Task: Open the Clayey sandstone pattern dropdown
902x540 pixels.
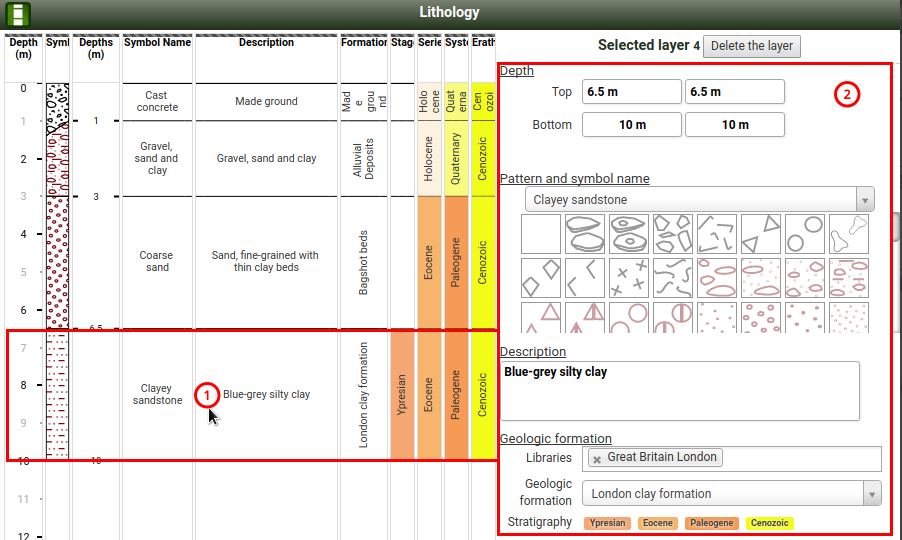Action: (699, 199)
